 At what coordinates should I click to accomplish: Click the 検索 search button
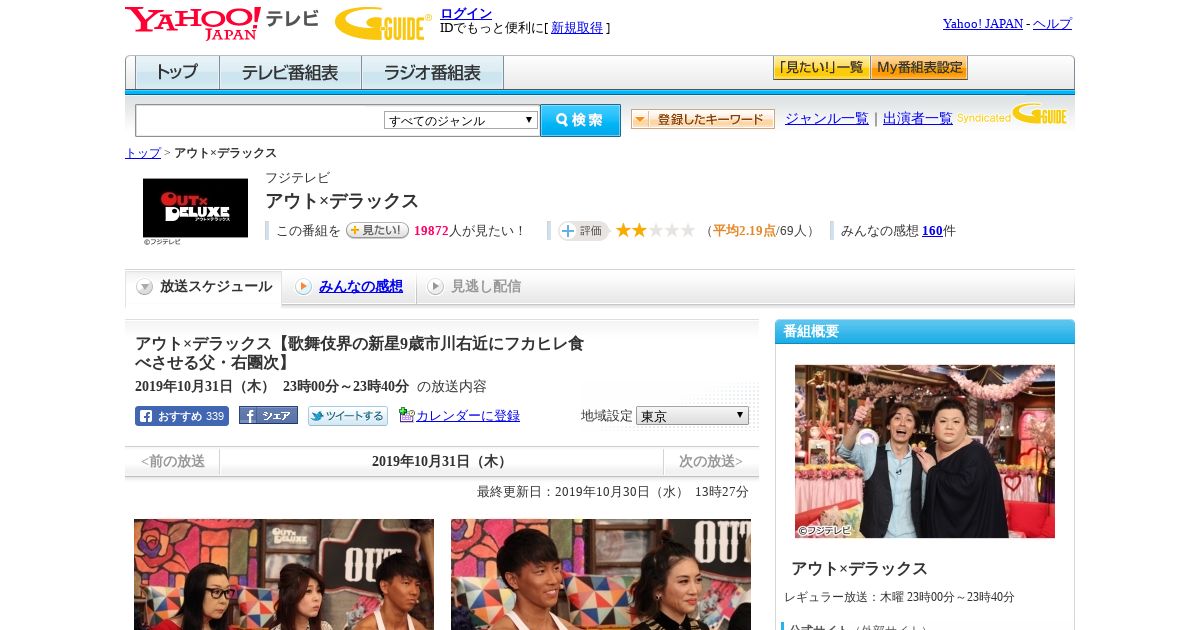[580, 120]
